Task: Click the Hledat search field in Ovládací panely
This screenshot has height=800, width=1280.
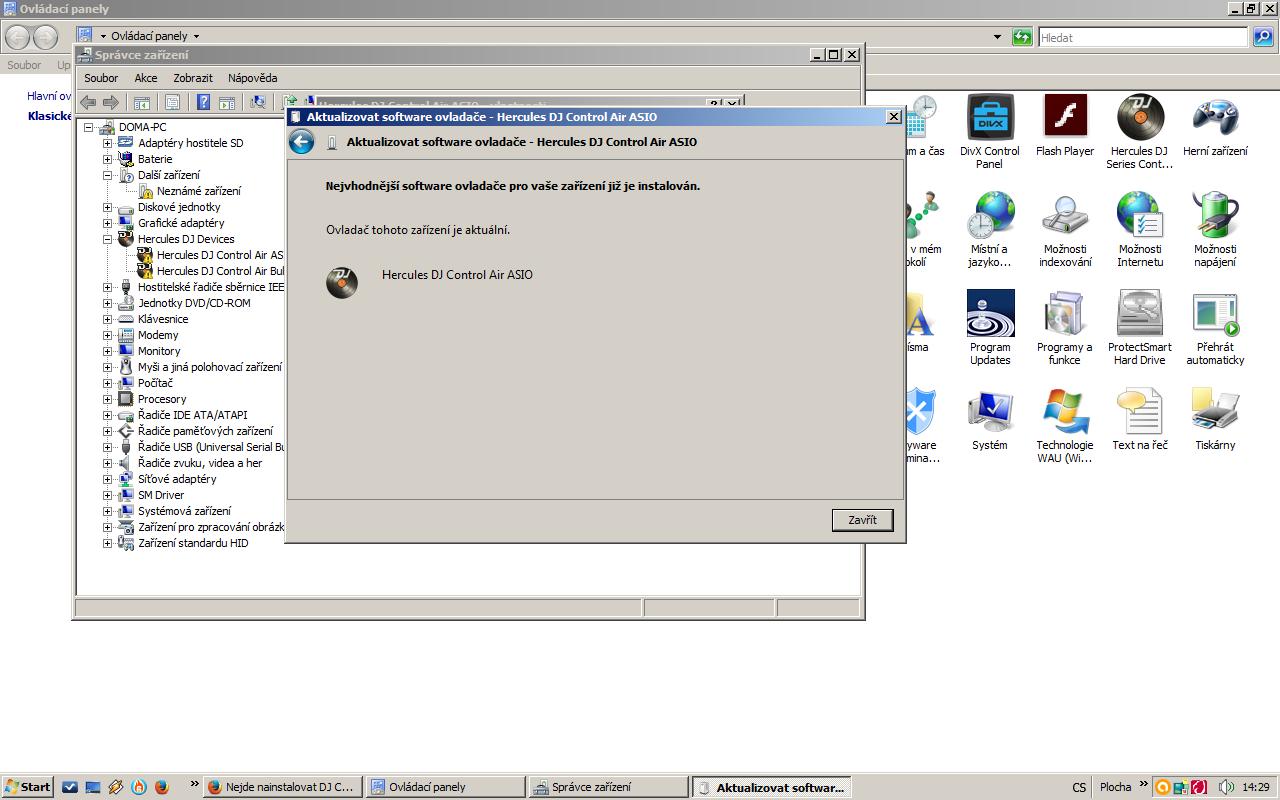Action: coord(1144,37)
